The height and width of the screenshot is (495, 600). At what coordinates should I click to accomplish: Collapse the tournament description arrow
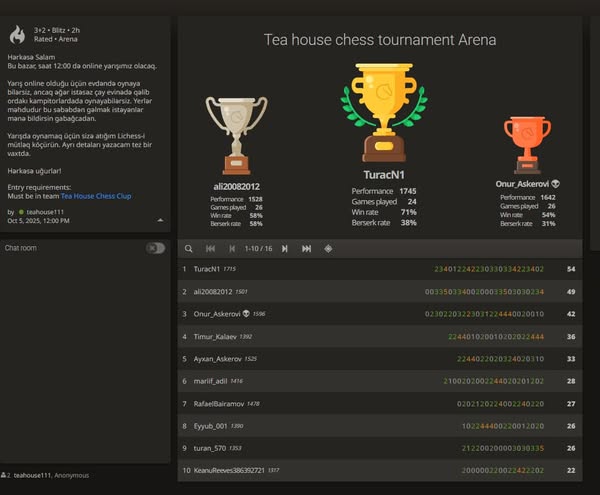point(160,220)
